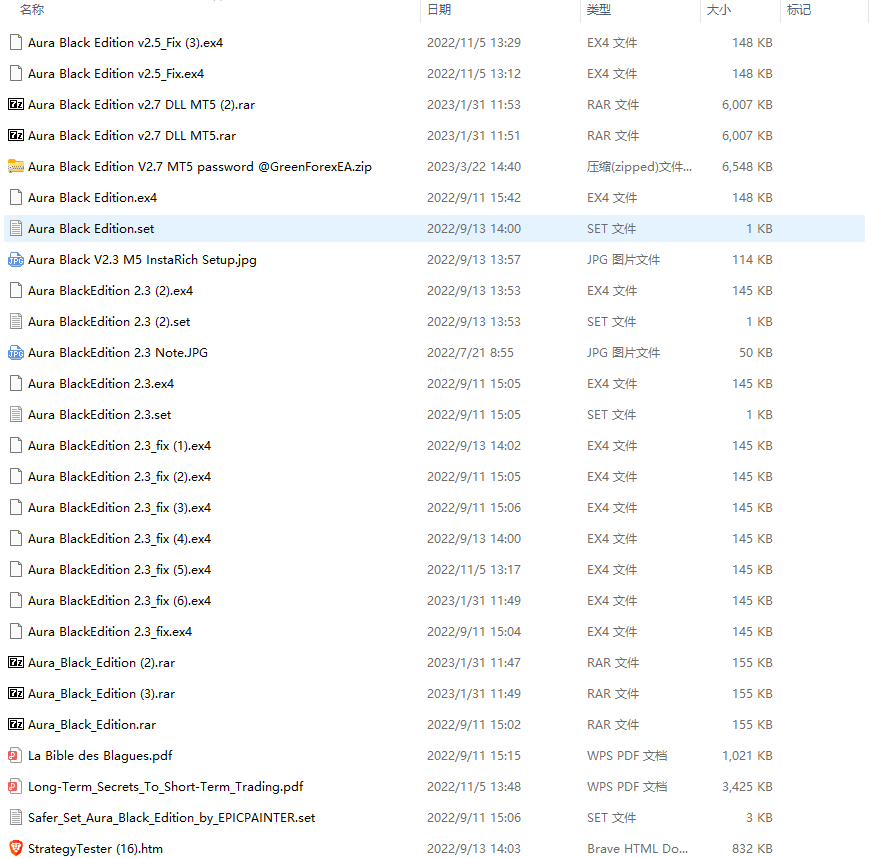Click the text file icon of Aura Black Edition.set

tap(16, 229)
